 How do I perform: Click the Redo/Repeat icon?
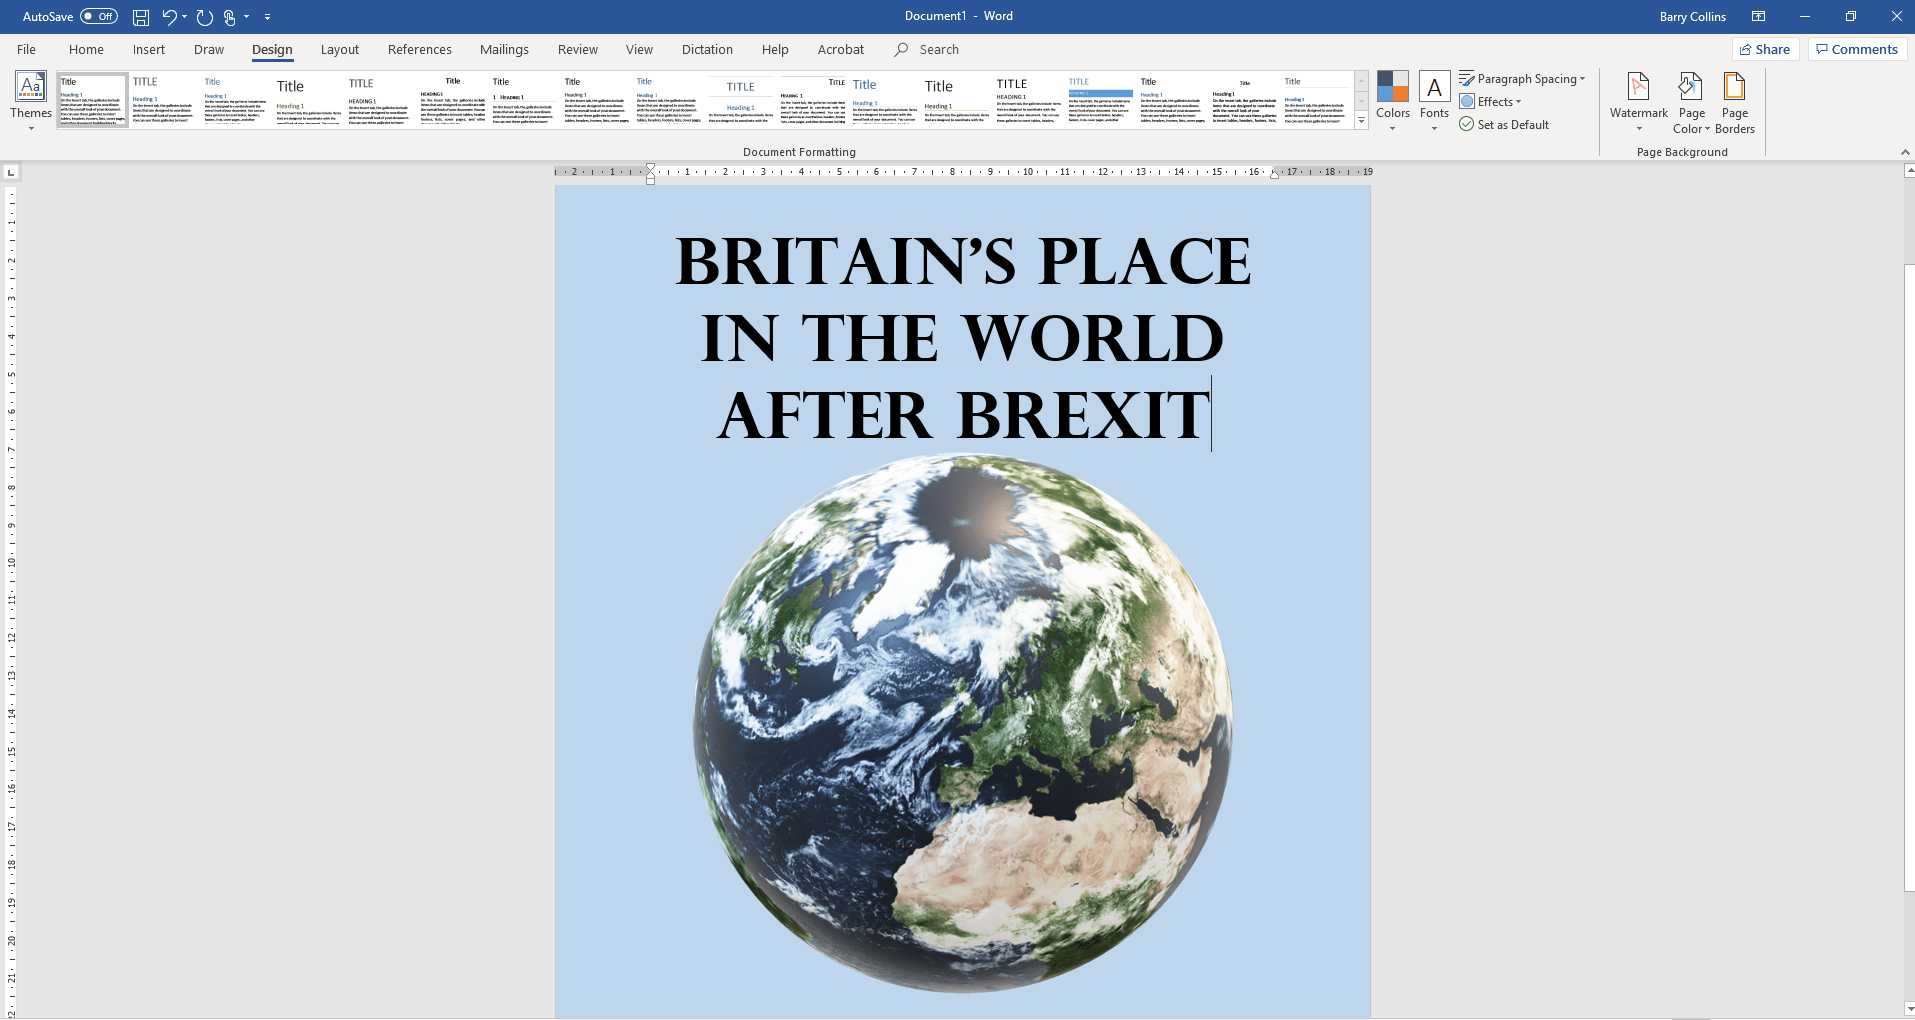(x=205, y=17)
